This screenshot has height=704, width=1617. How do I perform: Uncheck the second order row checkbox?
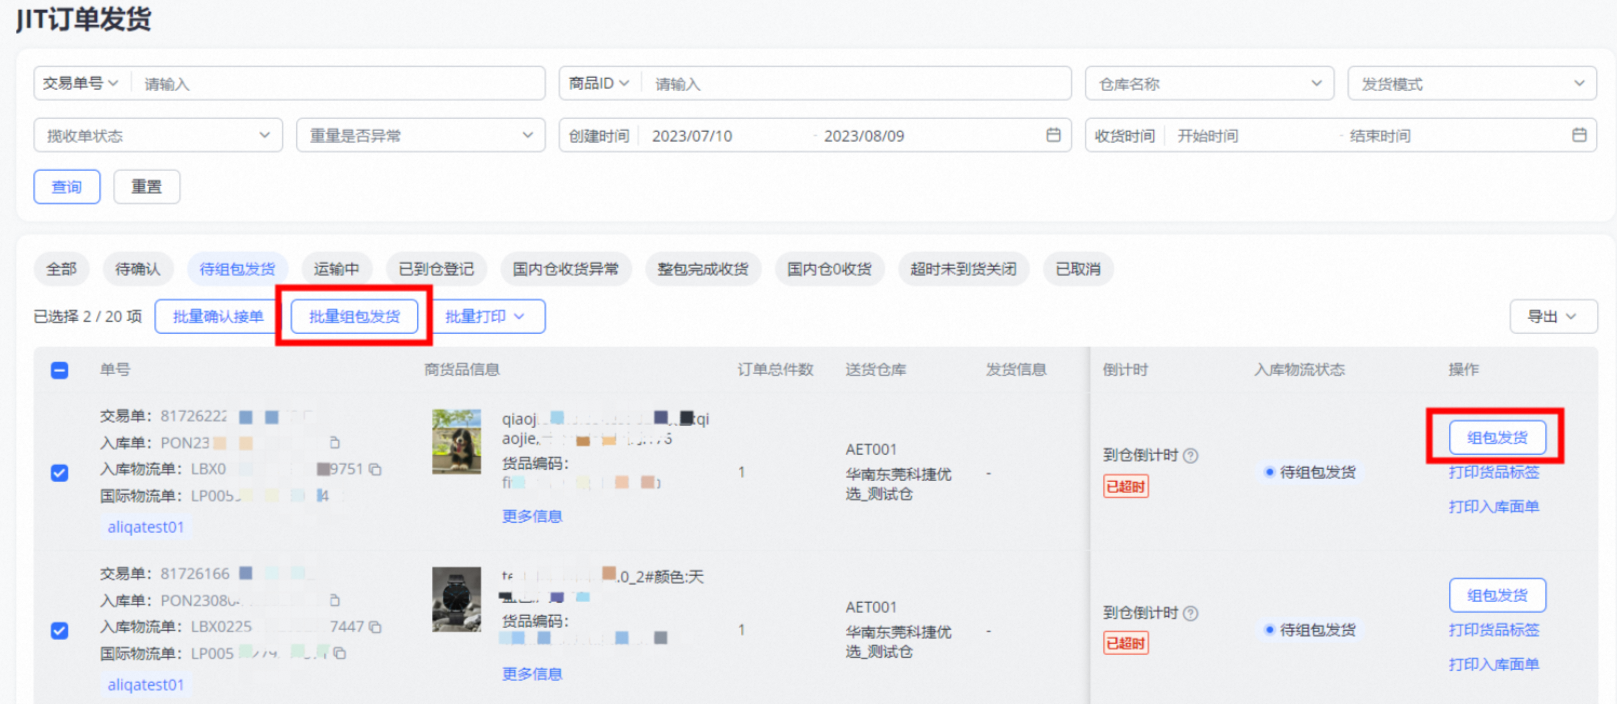[60, 631]
